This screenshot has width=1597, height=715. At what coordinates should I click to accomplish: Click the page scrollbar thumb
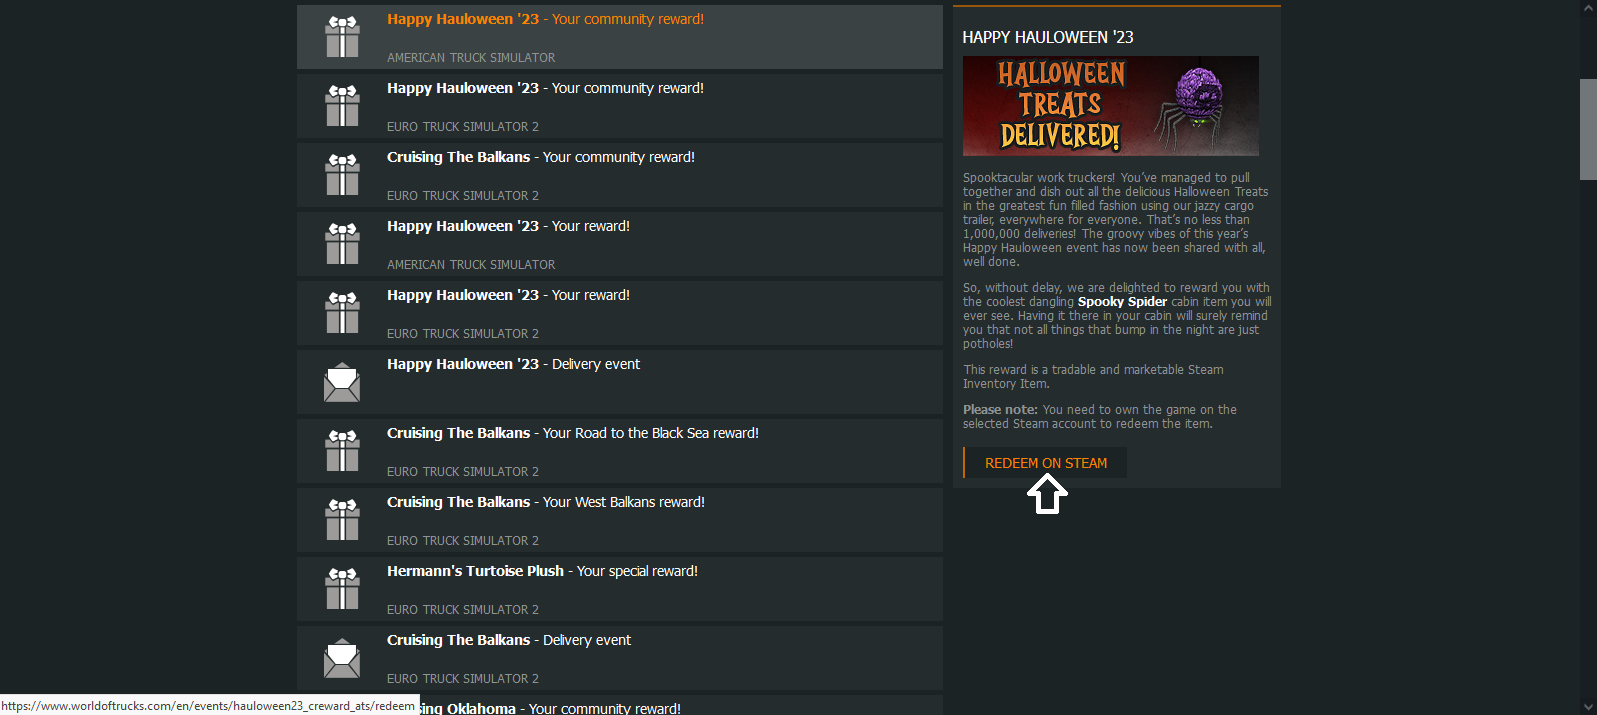1588,130
